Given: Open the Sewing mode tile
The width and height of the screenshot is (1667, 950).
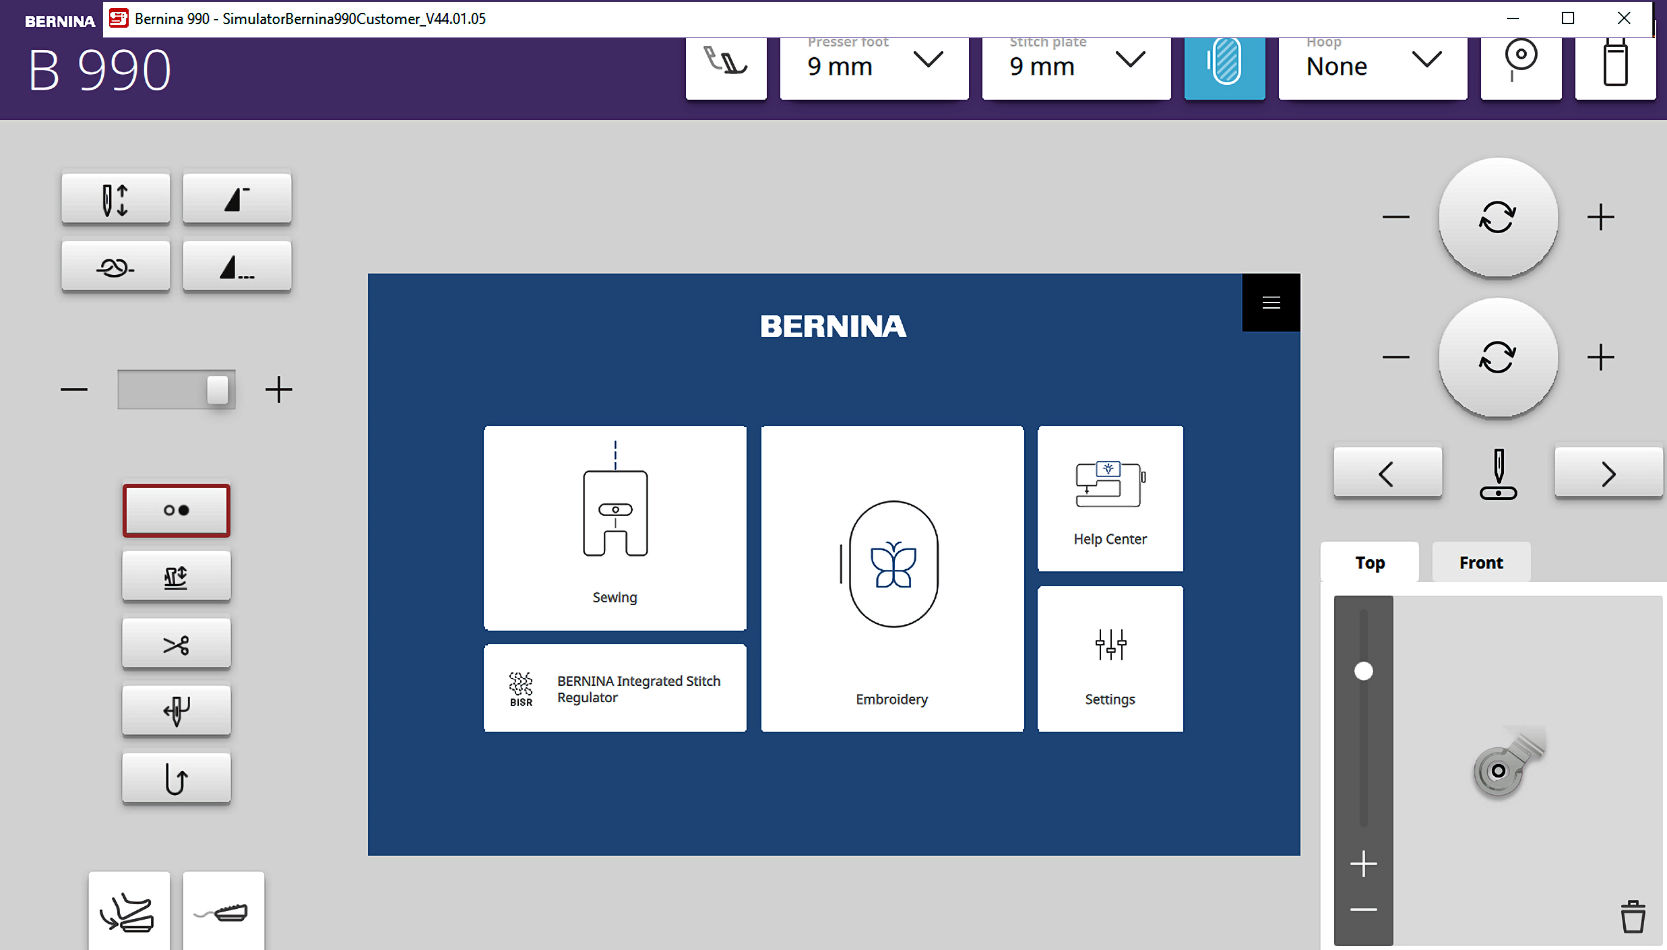Looking at the screenshot, I should (615, 528).
